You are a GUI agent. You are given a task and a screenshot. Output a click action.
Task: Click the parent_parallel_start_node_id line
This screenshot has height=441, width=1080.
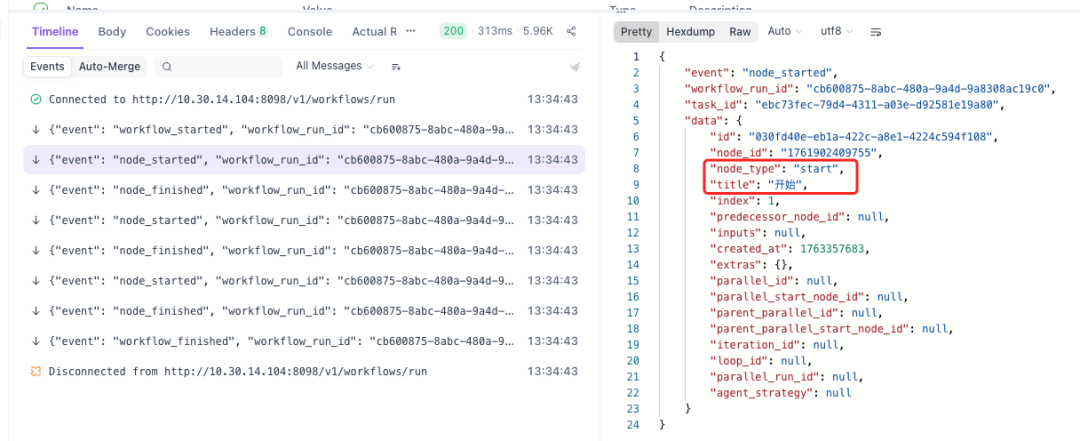pyautogui.click(x=831, y=329)
